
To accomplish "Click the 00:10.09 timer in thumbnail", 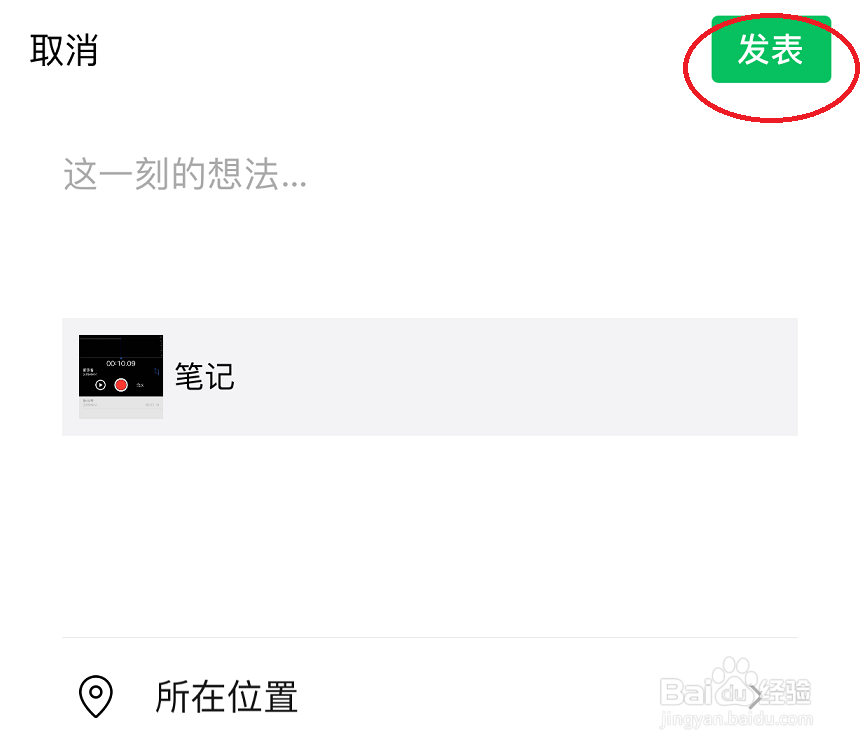I will [121, 364].
